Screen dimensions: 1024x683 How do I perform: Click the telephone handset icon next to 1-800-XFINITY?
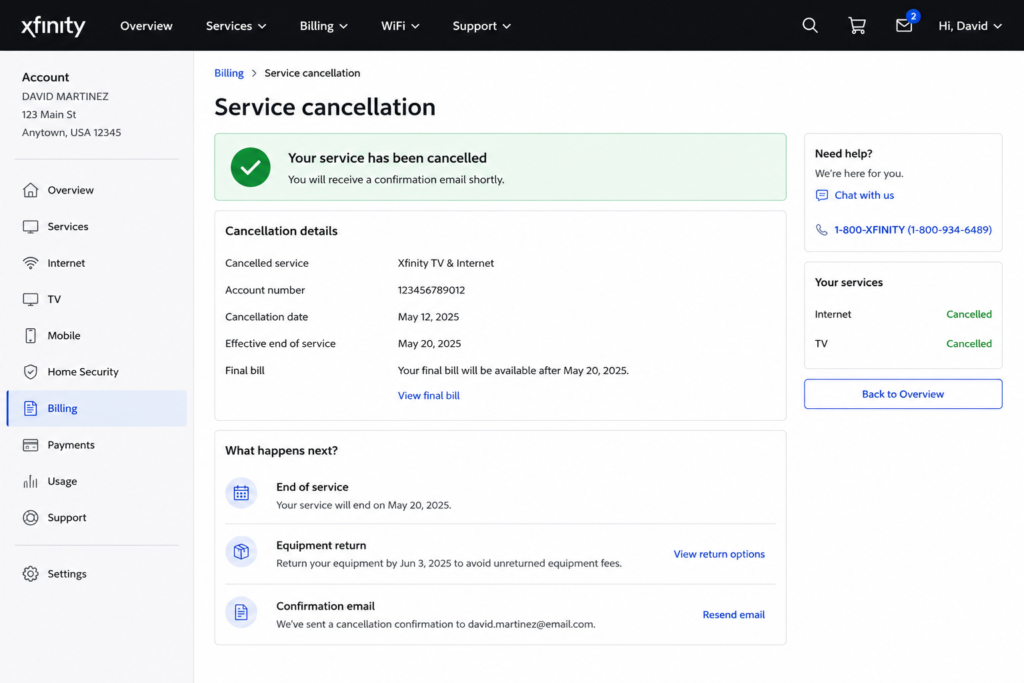(822, 230)
